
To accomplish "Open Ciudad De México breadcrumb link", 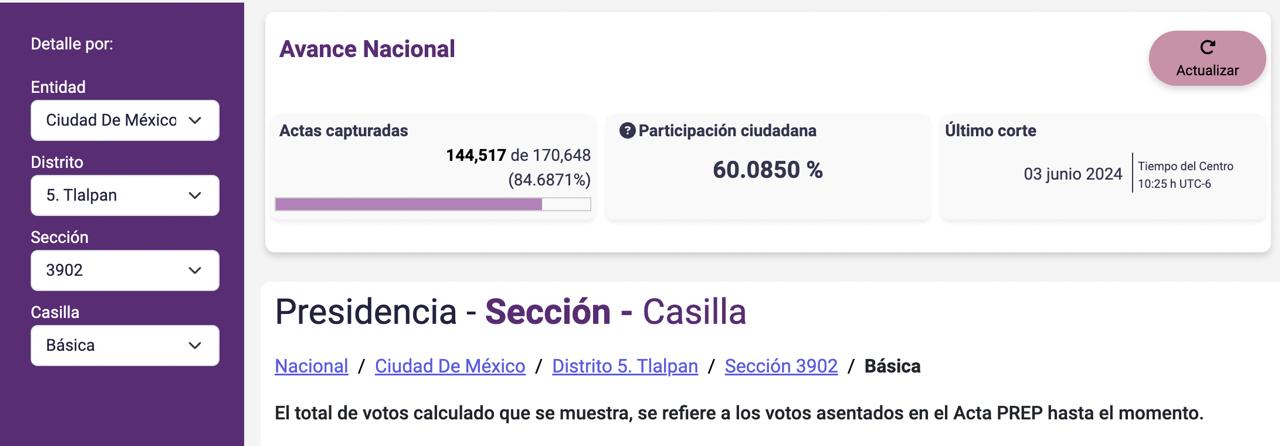I will click(450, 366).
